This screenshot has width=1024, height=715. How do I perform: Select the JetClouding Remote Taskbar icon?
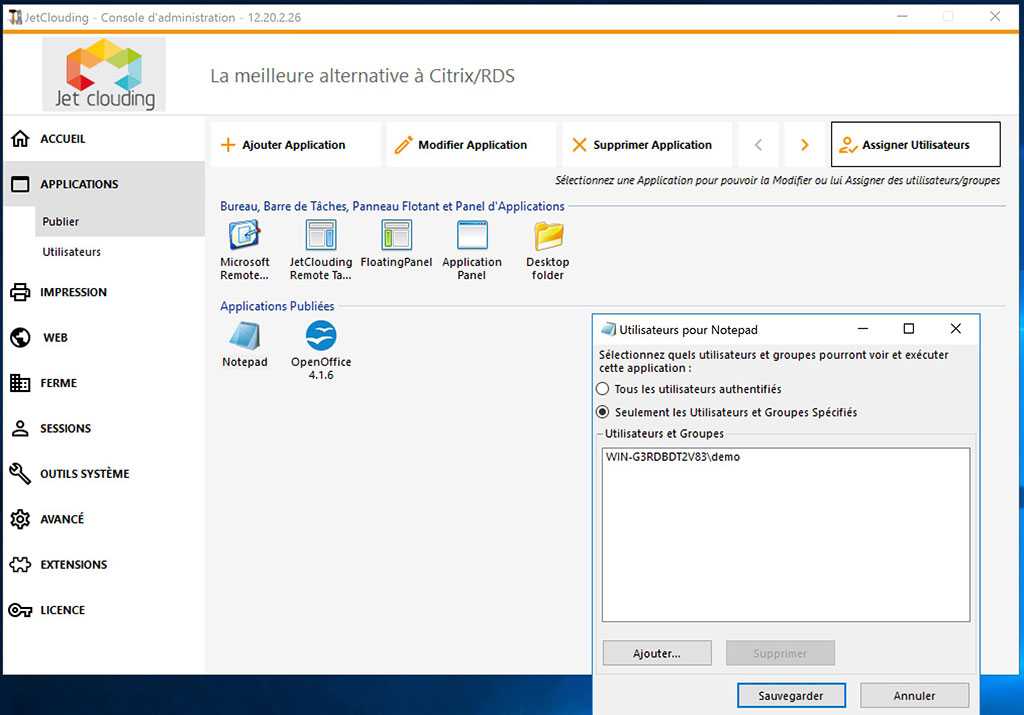(x=321, y=236)
